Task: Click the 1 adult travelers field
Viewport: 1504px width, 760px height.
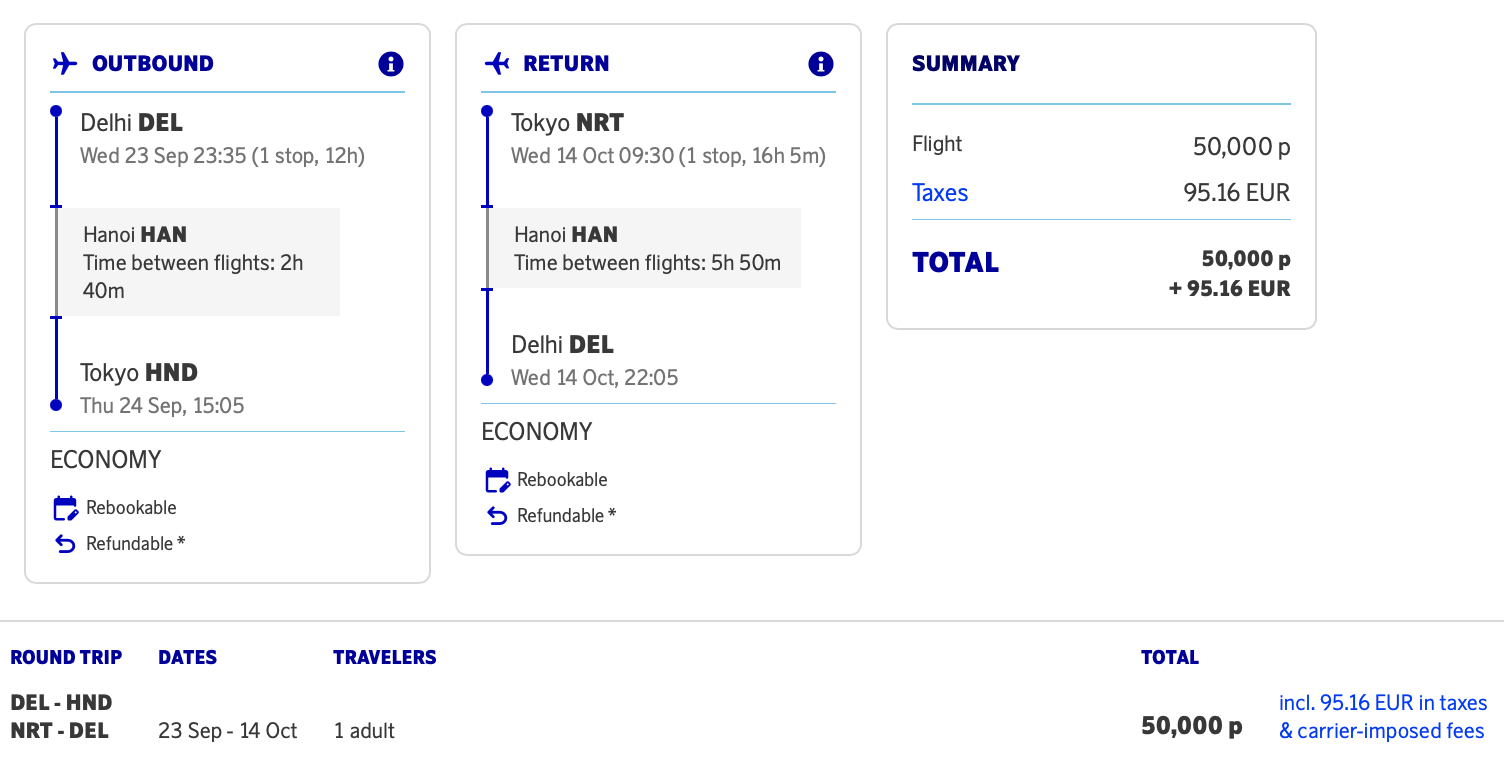Action: [364, 730]
